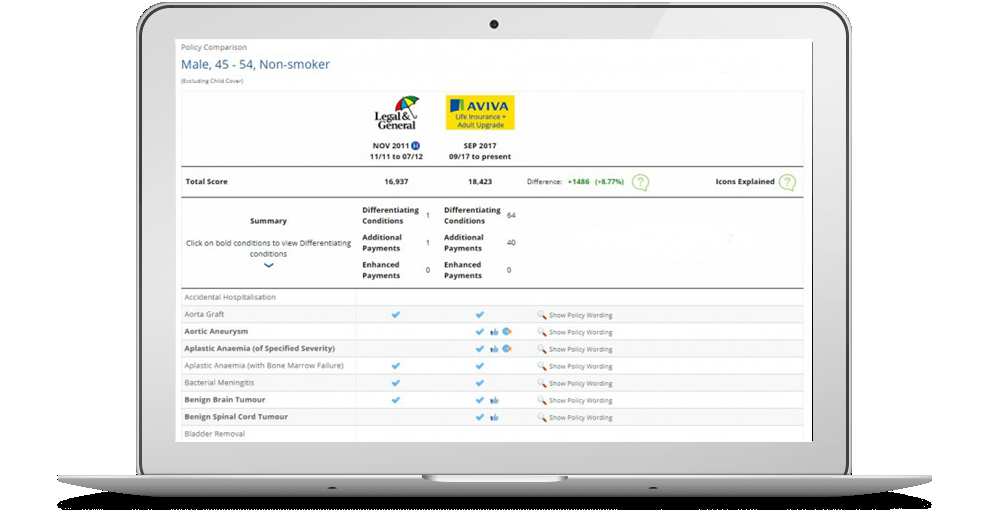Show Policy Wording for Benign Brain Tumour
This screenshot has width=988, height=523.
[x=580, y=400]
